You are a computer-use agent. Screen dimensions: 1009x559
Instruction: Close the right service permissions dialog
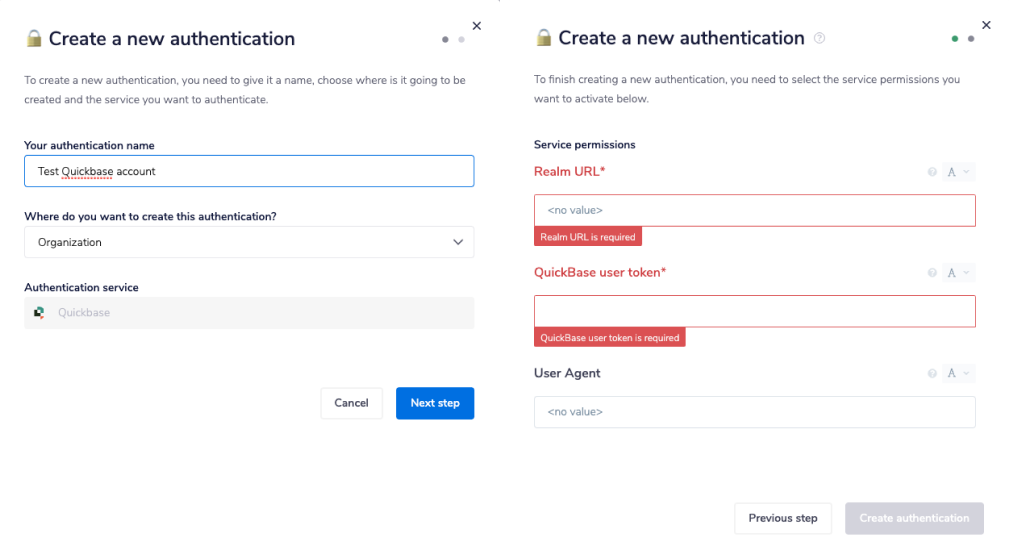(x=987, y=25)
